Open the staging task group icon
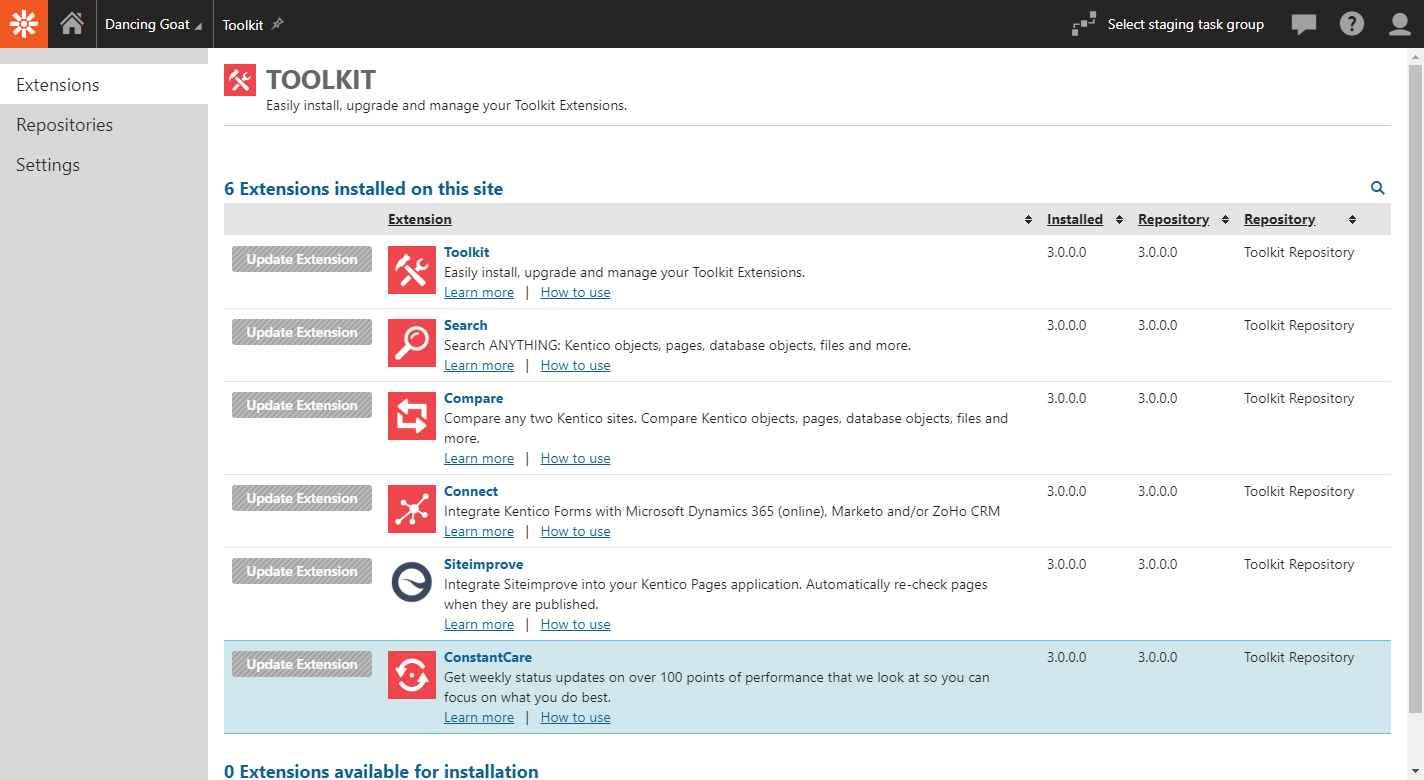1424x780 pixels. [1084, 24]
